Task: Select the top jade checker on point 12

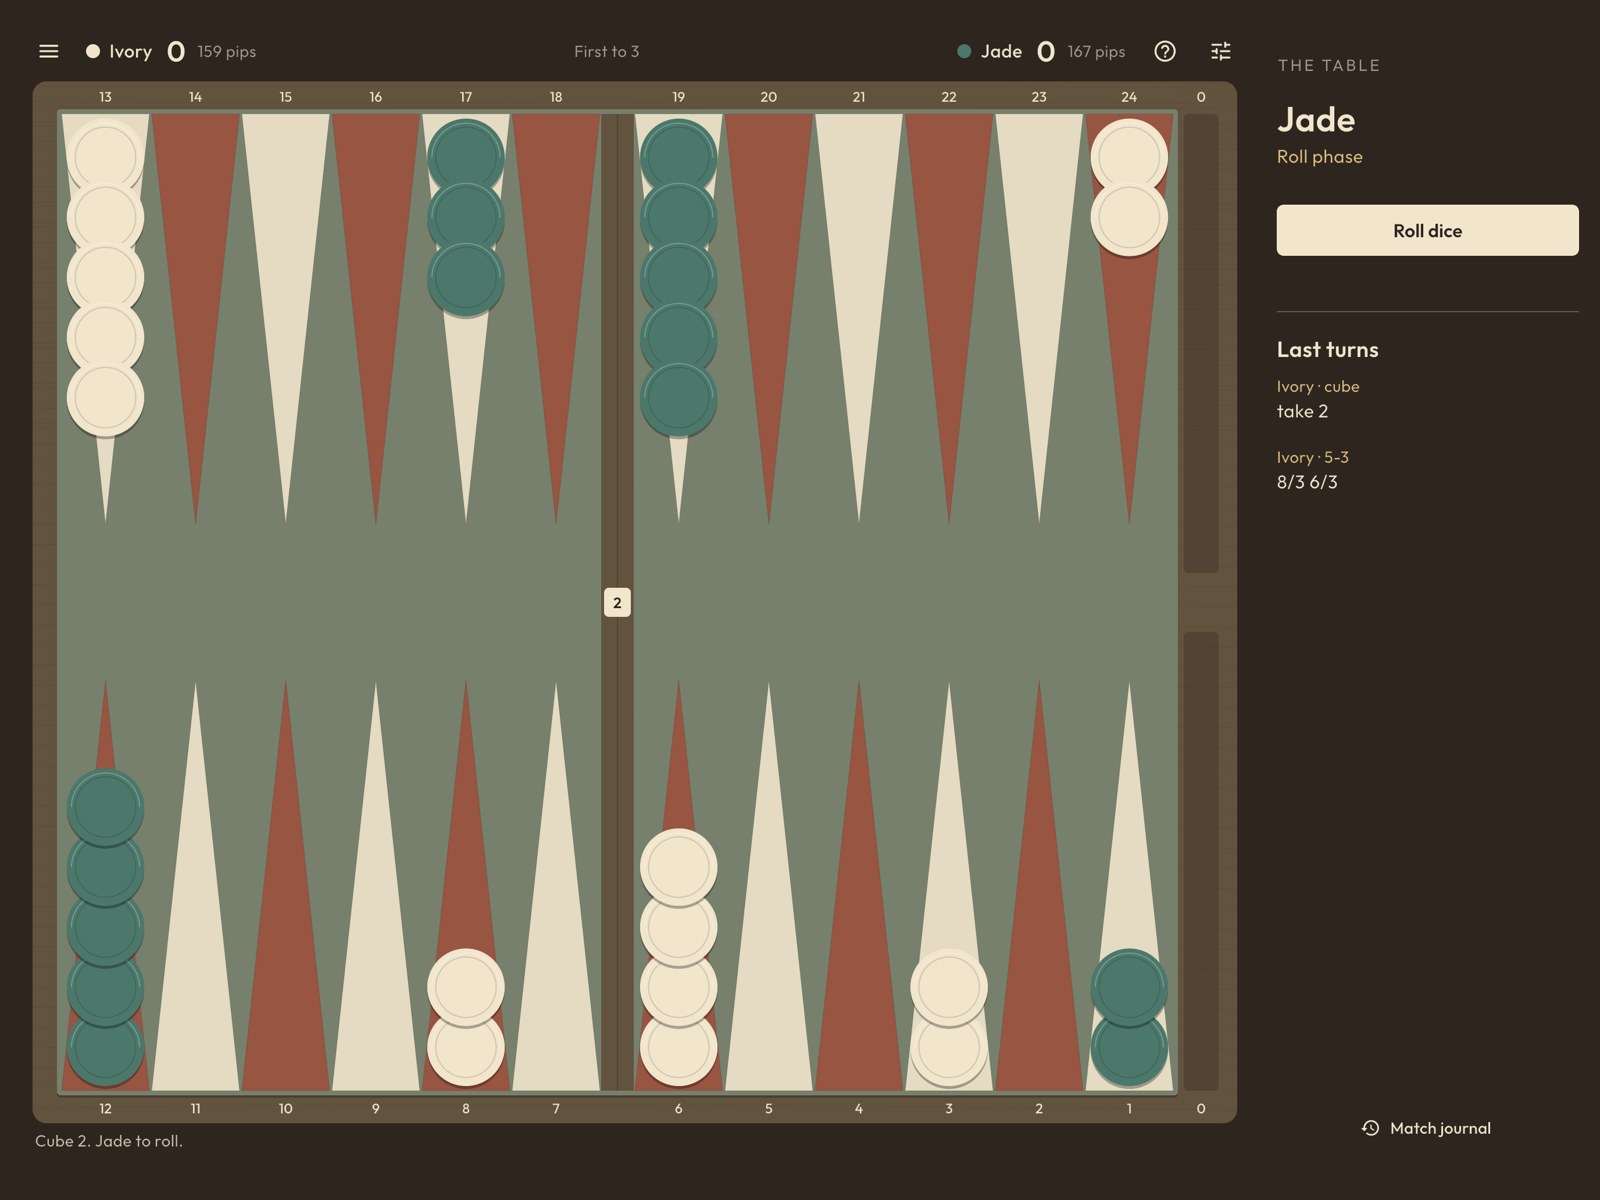Action: pyautogui.click(x=105, y=807)
